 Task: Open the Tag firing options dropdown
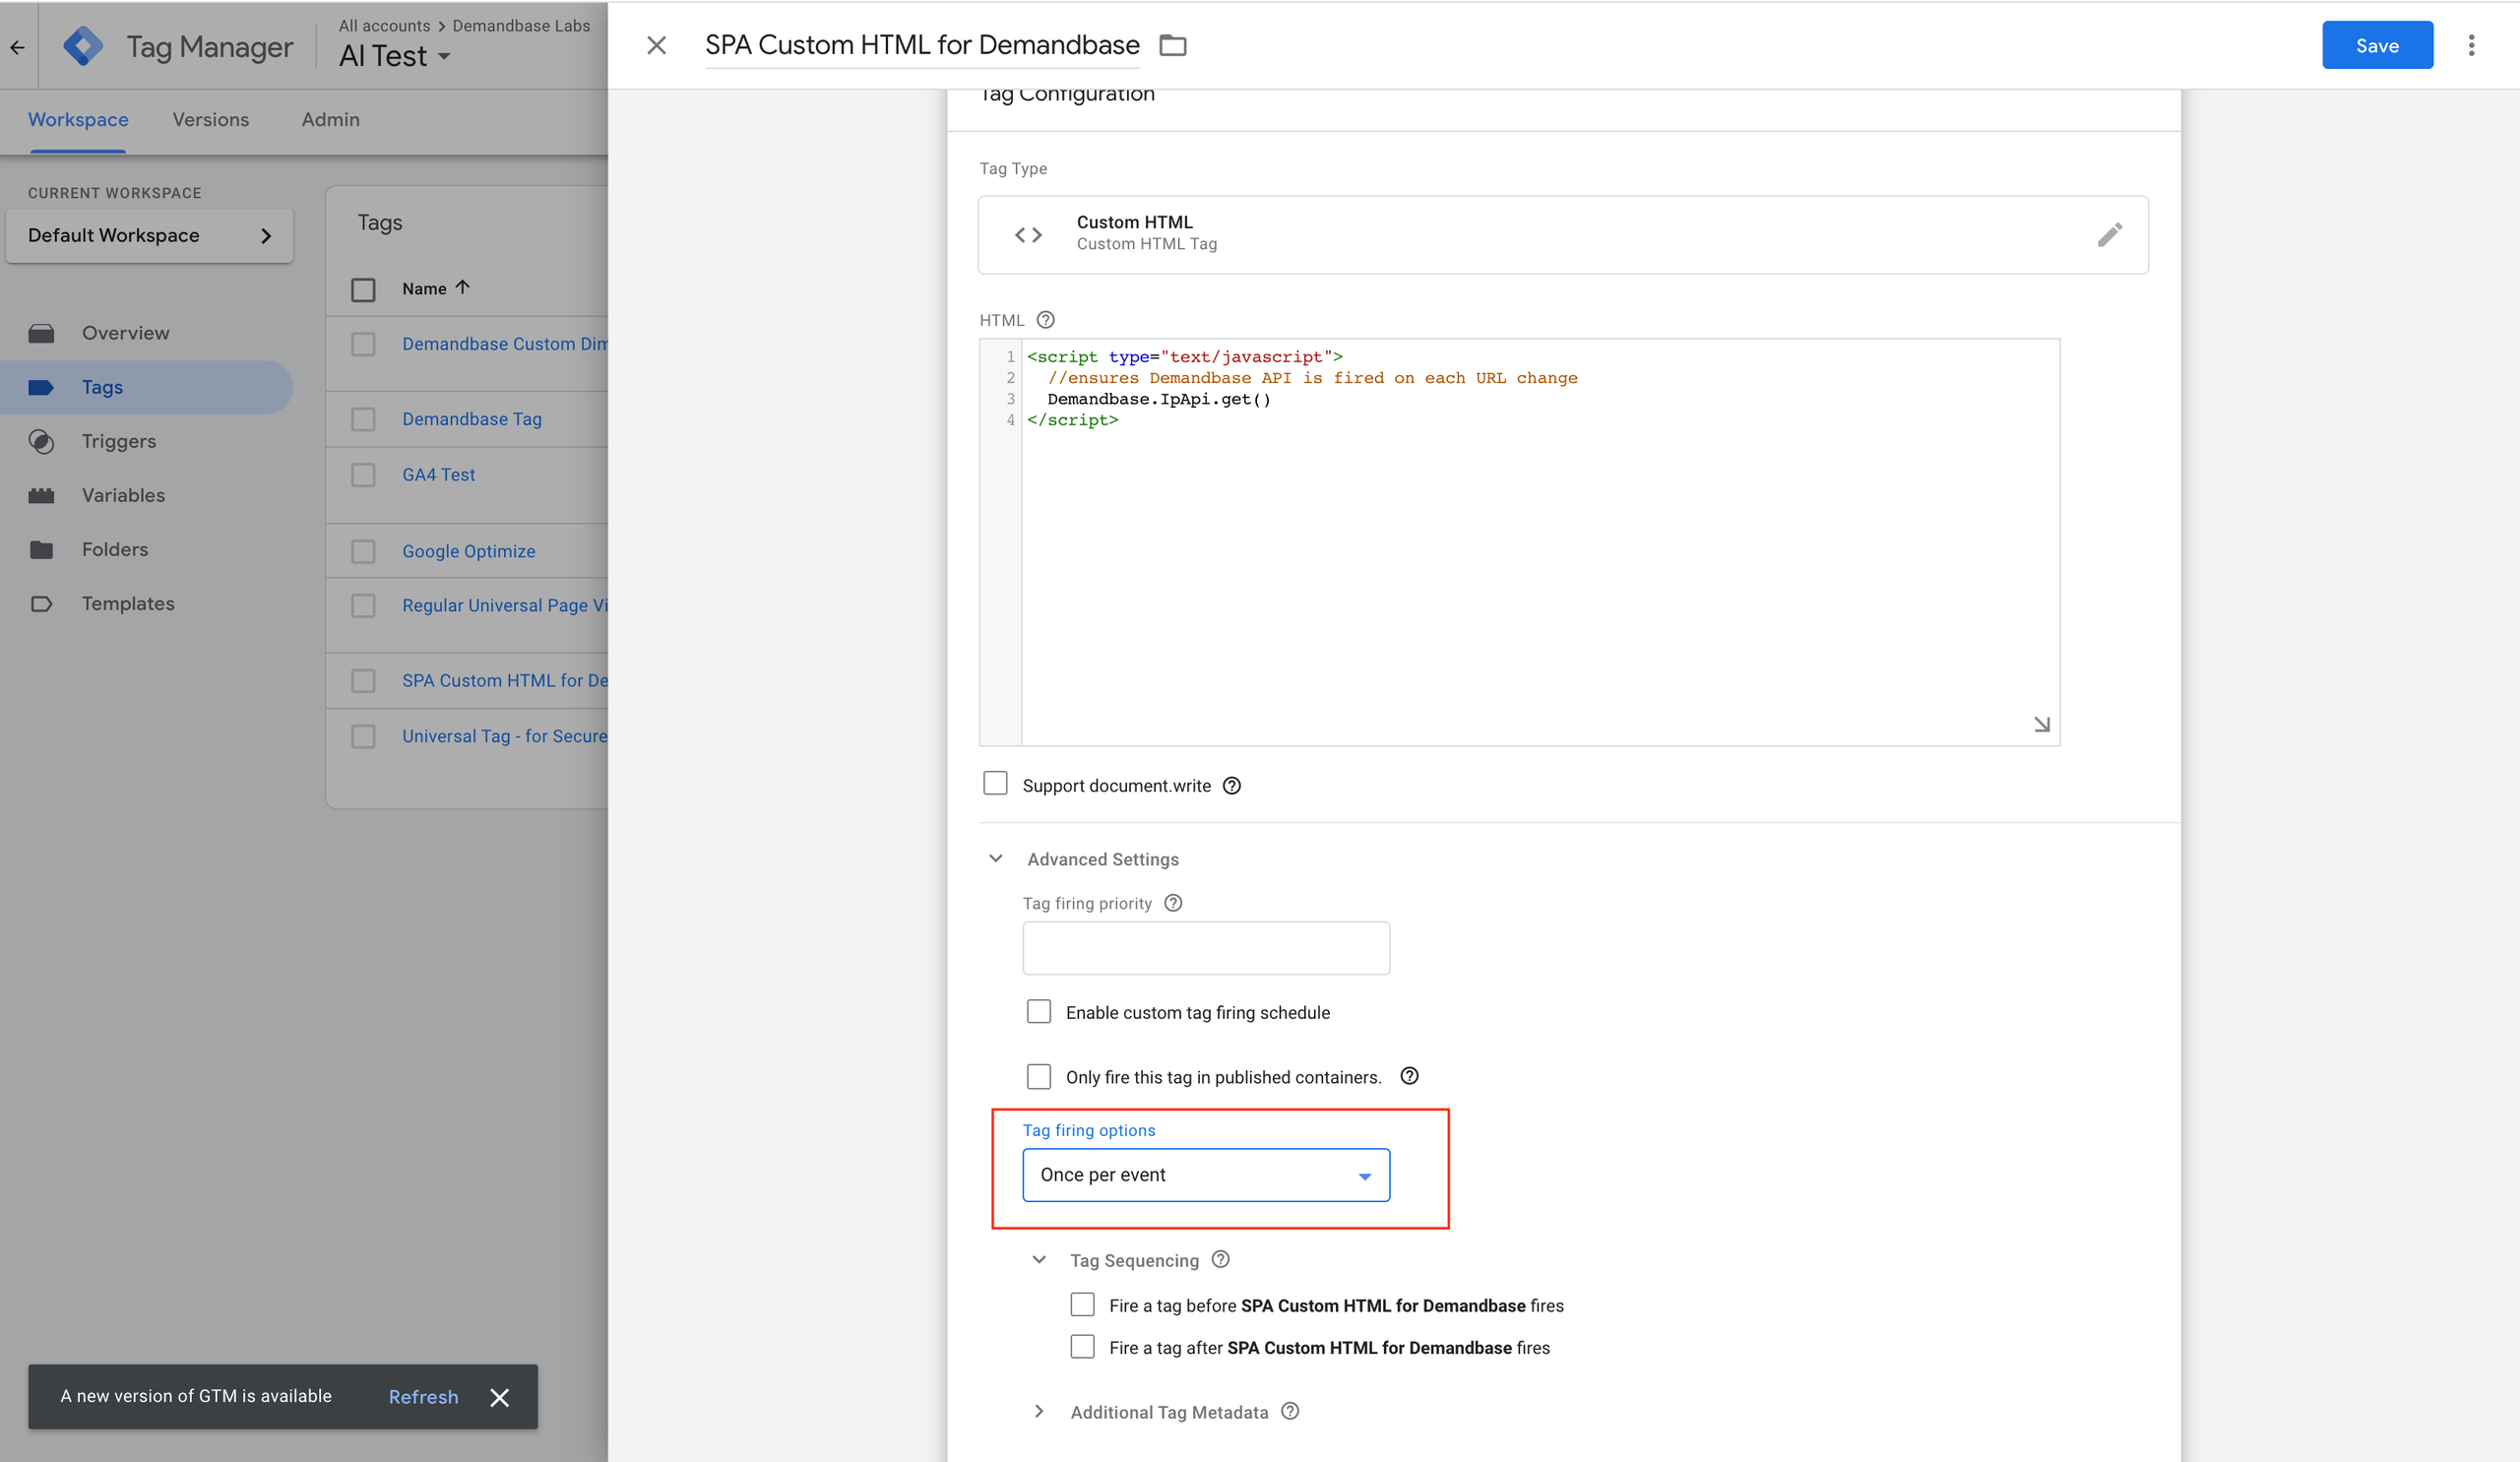tap(1205, 1175)
